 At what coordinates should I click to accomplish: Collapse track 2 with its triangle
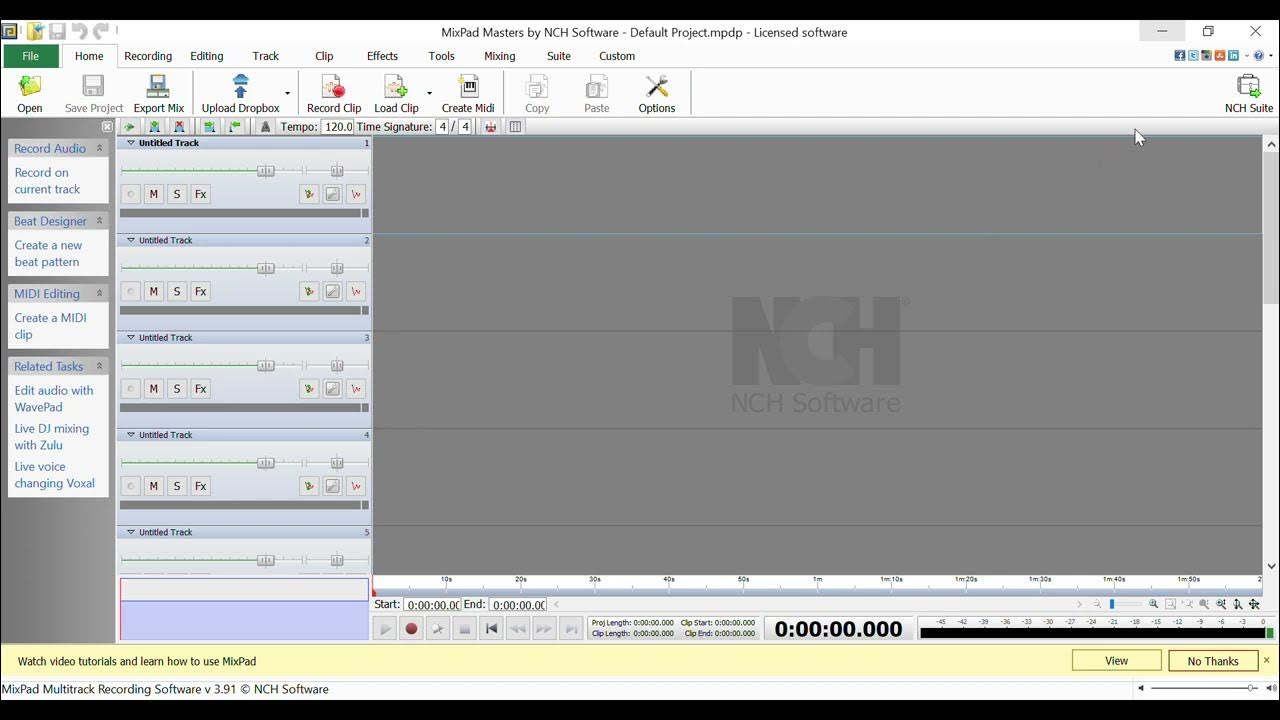pyautogui.click(x=130, y=240)
